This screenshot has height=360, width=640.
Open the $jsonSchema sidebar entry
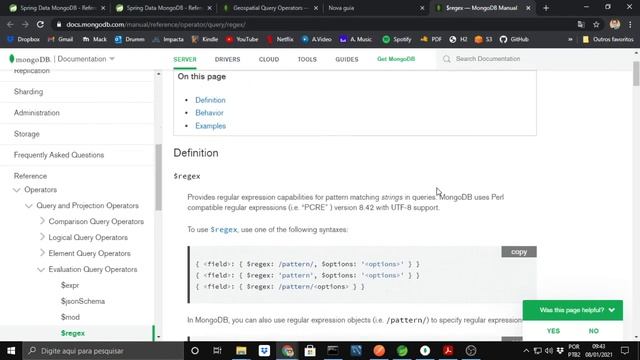coord(83,301)
